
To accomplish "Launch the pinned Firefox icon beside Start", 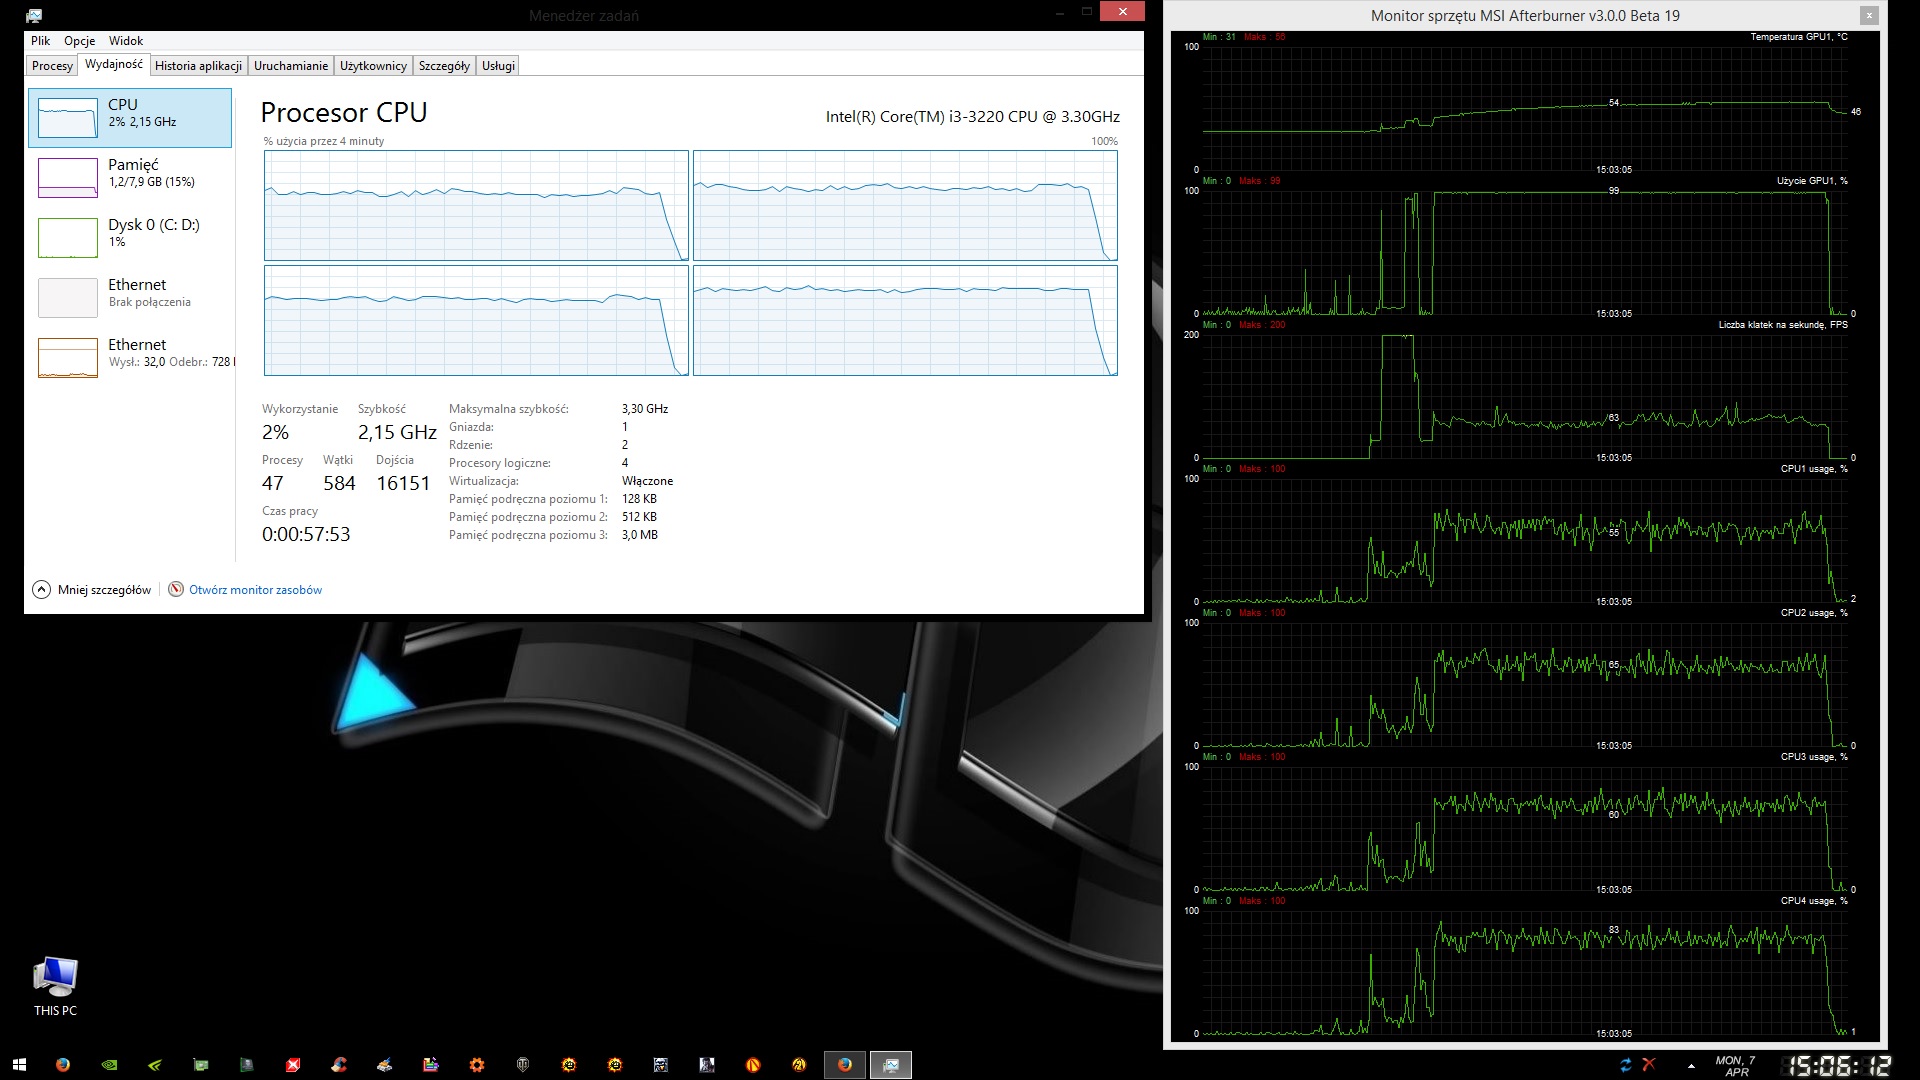I will click(x=63, y=1065).
